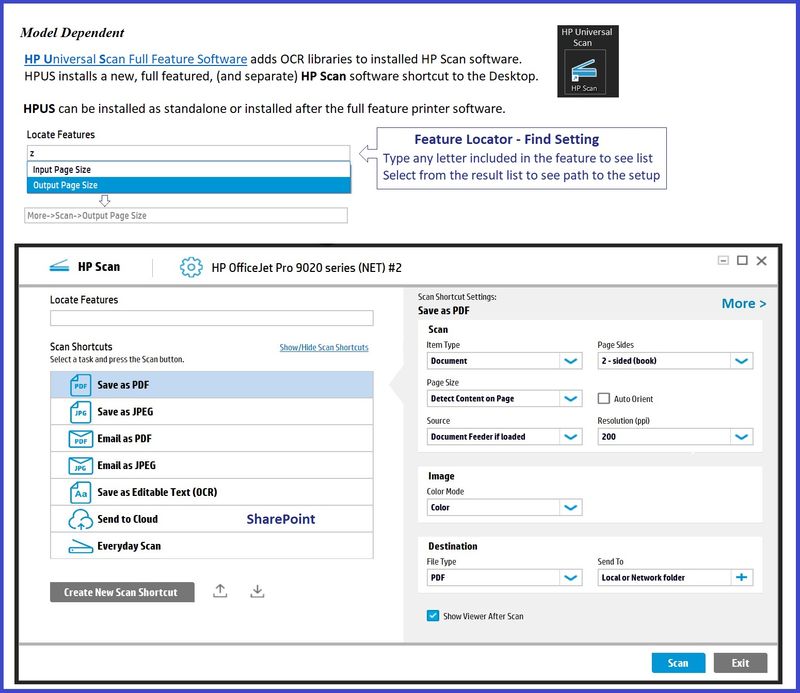Click the Email as JPEG envelope icon

[x=81, y=466]
